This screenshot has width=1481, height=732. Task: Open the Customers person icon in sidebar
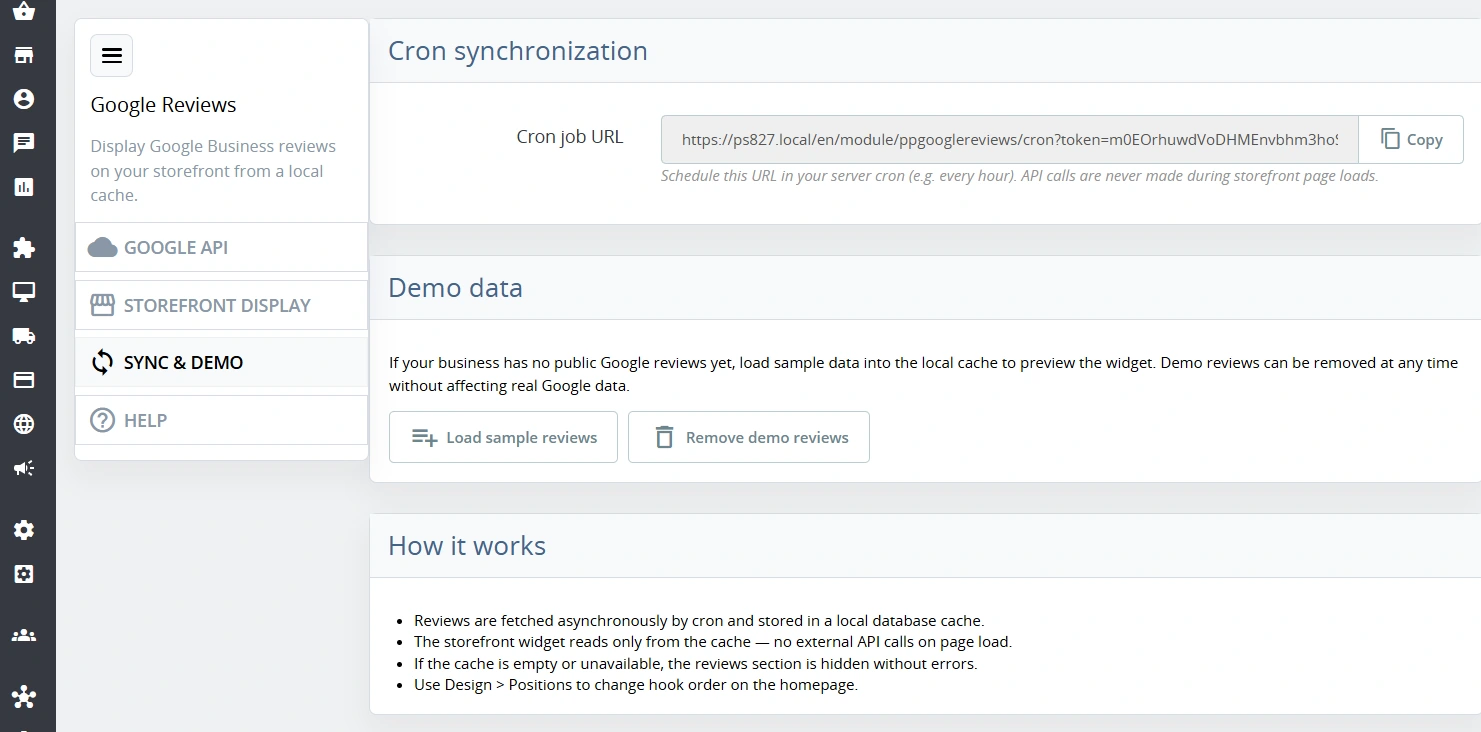(24, 99)
